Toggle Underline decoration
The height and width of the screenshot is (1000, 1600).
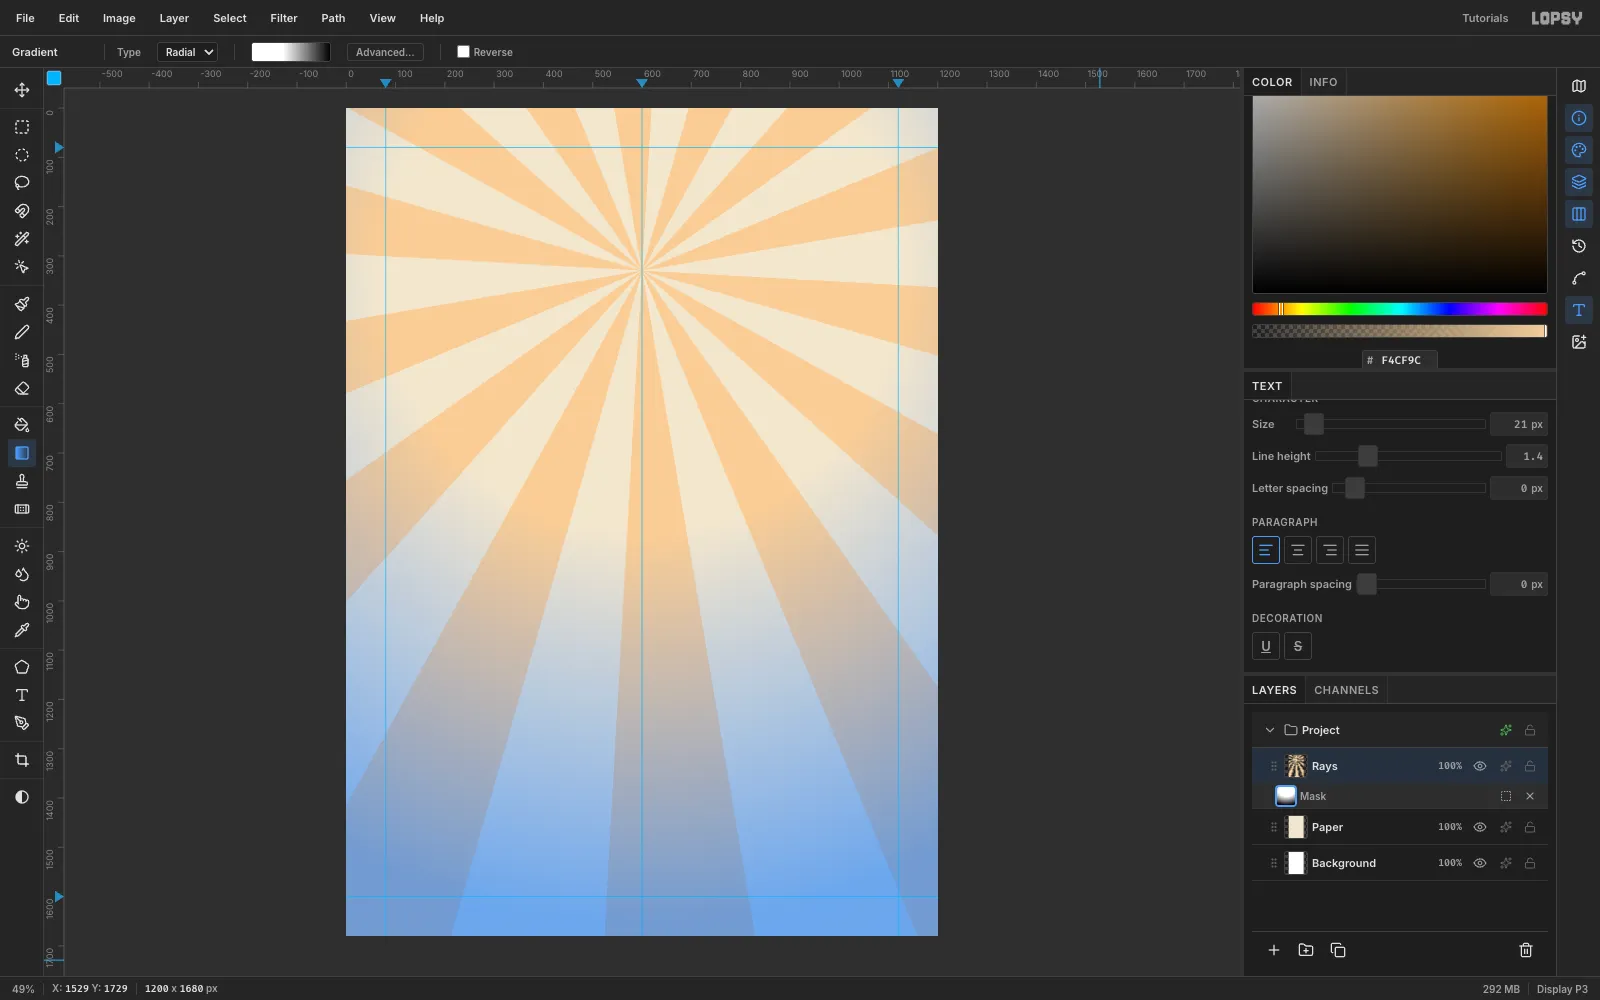1266,646
